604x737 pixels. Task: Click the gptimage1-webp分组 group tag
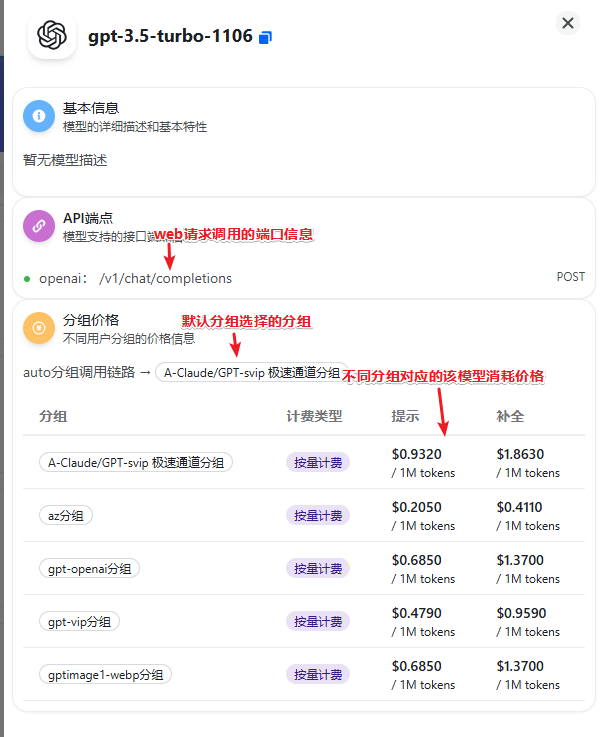105,674
